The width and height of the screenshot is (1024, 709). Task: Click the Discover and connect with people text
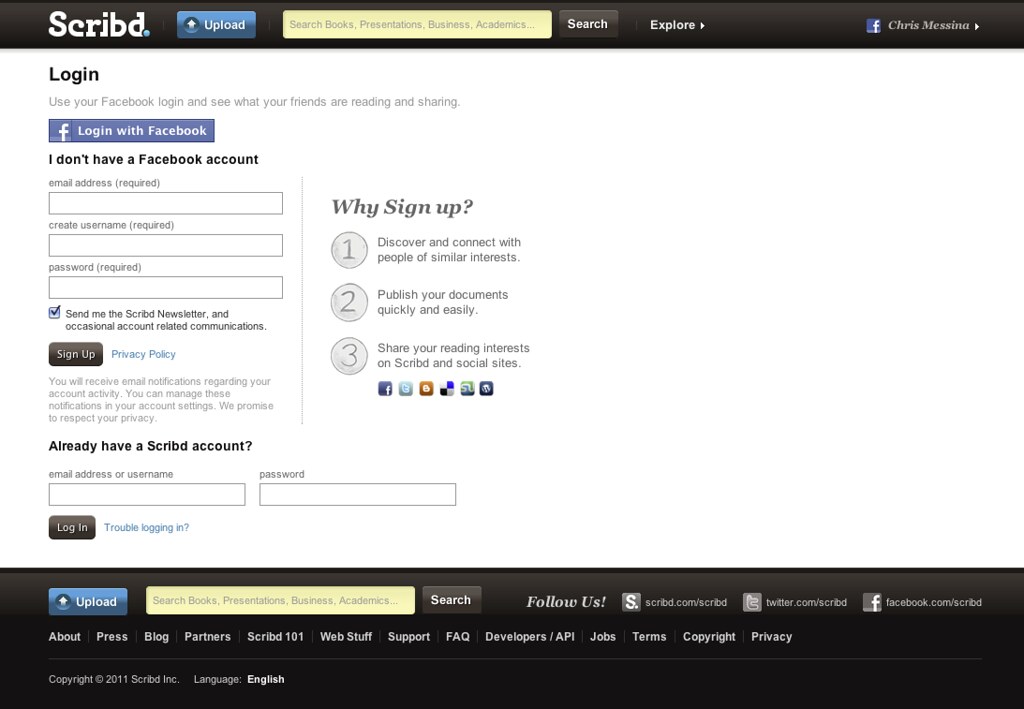pos(449,249)
